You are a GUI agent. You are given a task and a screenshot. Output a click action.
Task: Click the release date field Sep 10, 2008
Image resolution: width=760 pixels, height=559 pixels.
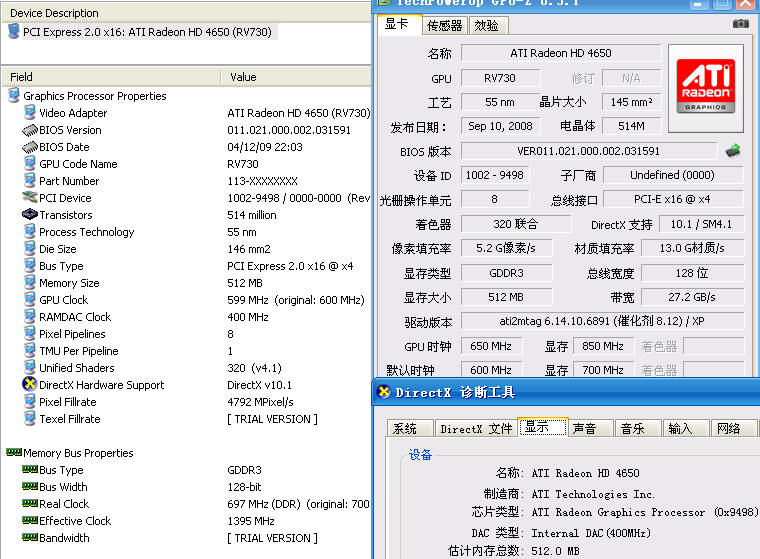coord(500,127)
